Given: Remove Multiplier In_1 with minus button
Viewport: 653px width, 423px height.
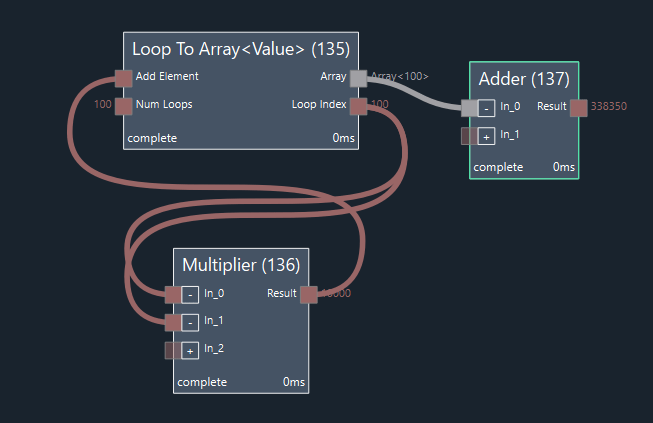Looking at the screenshot, I should (x=190, y=323).
